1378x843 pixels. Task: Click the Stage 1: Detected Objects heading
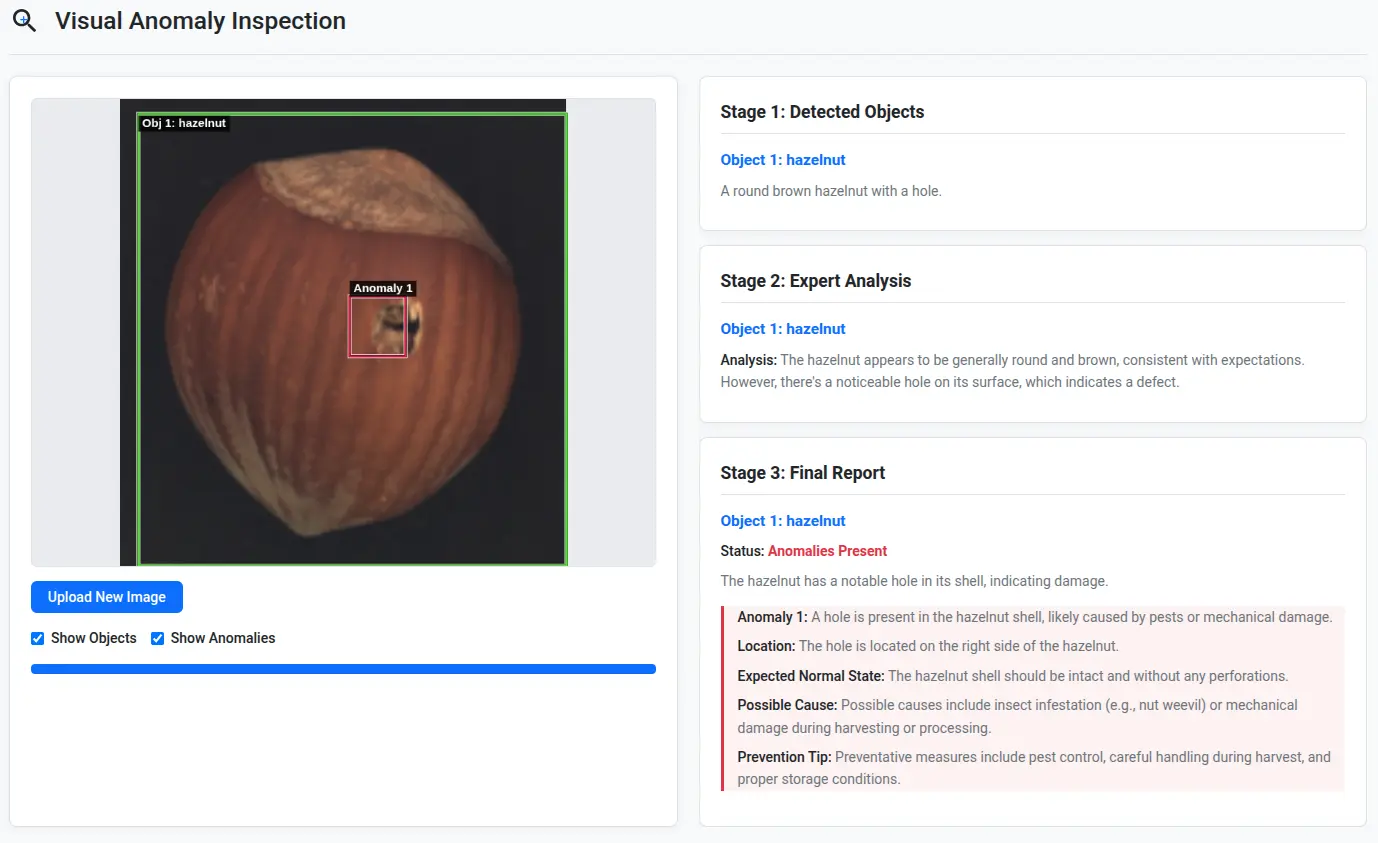pos(822,112)
